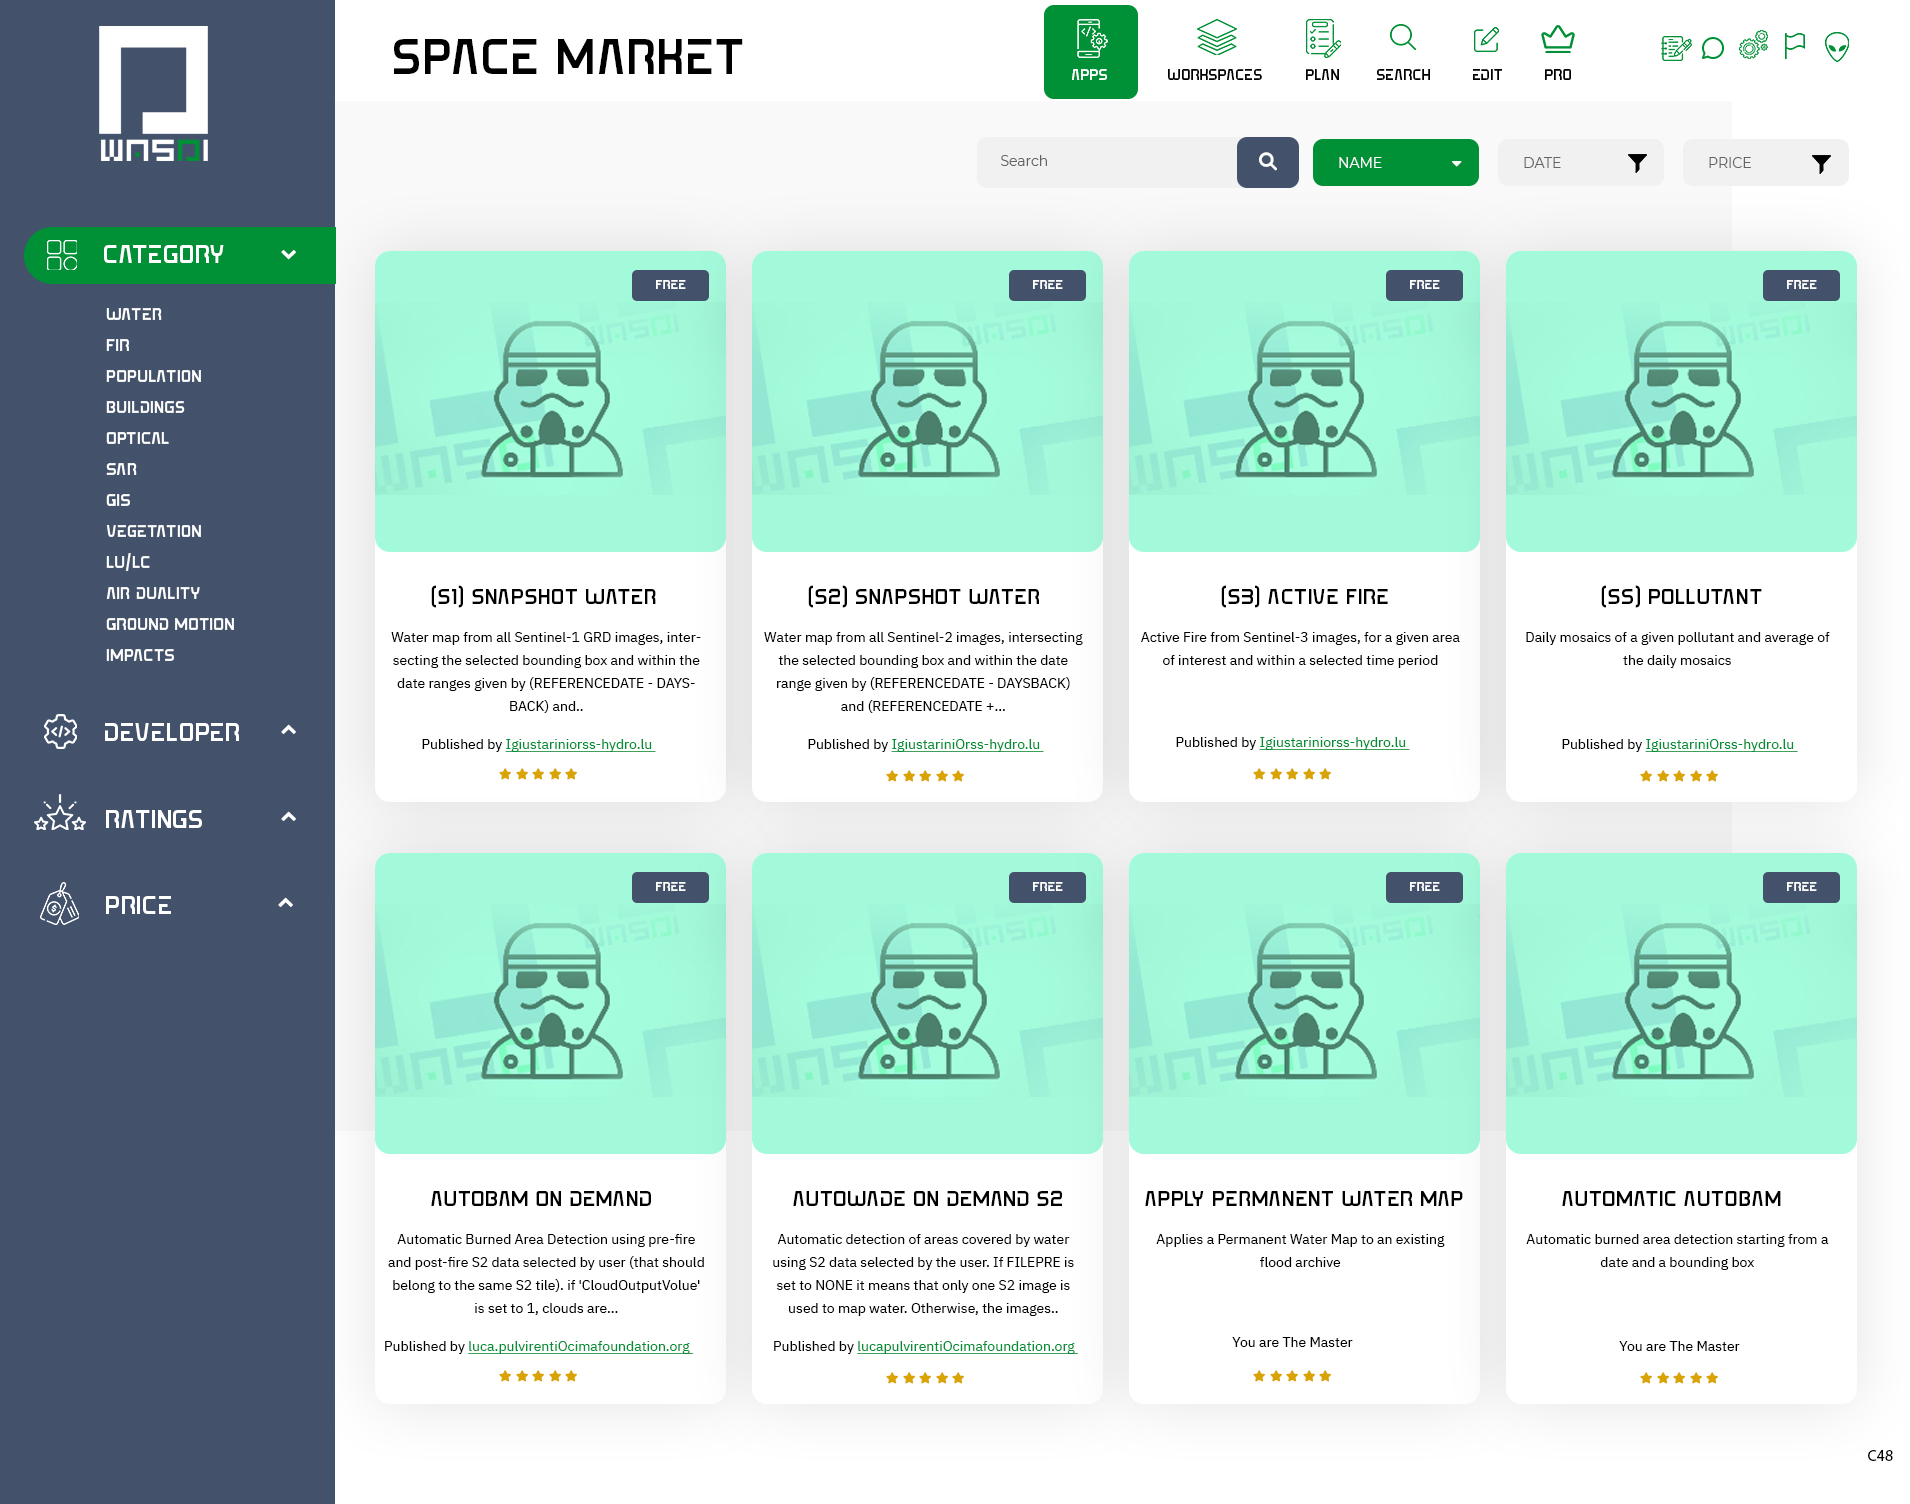Filter by Impacts category

click(x=140, y=655)
